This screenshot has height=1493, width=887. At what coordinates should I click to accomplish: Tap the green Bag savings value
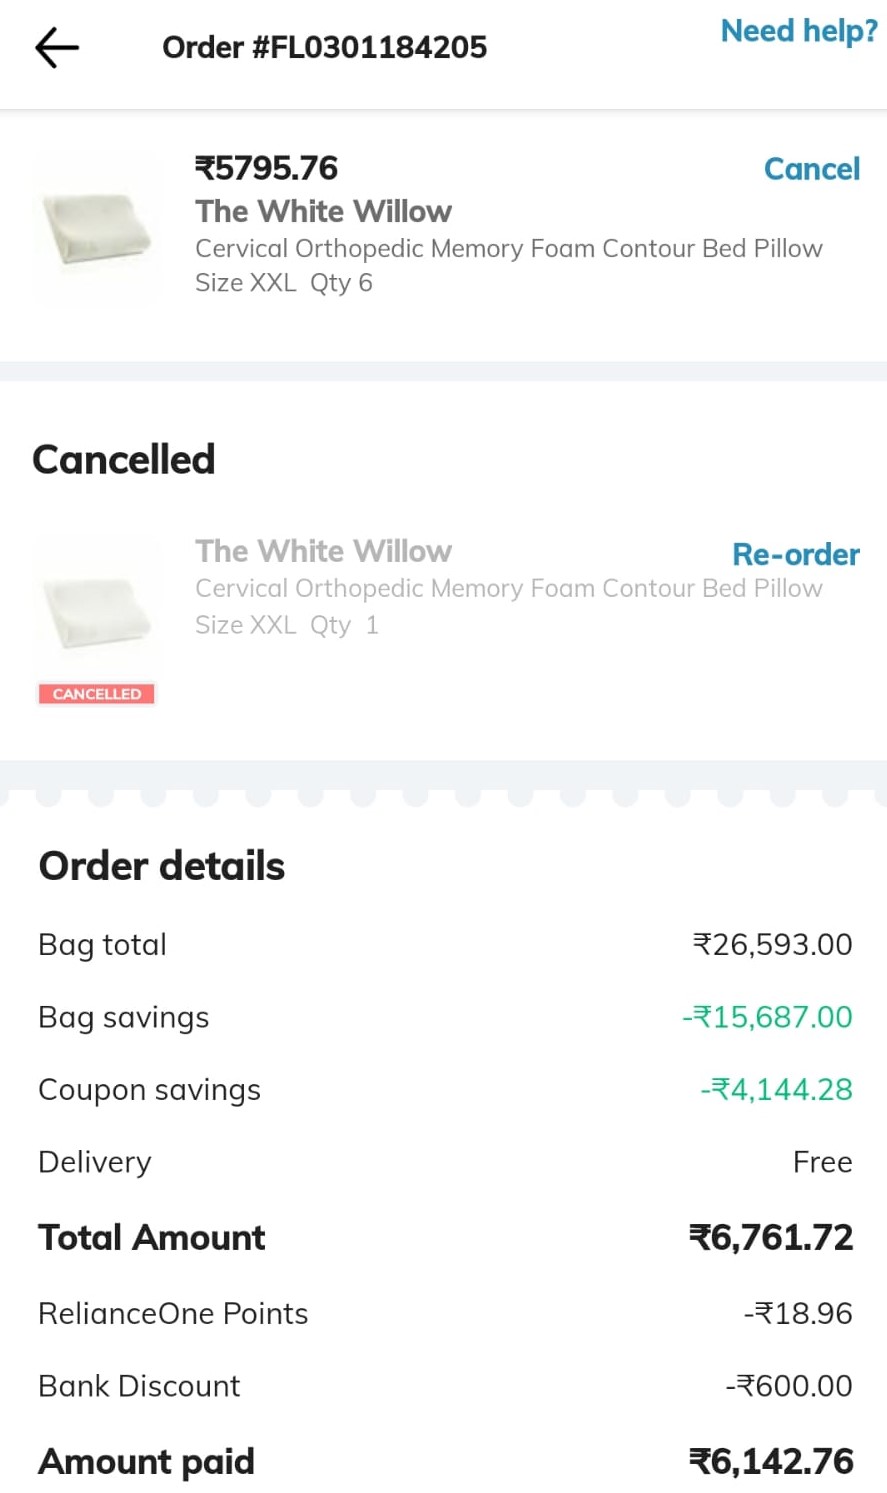pos(767,1017)
